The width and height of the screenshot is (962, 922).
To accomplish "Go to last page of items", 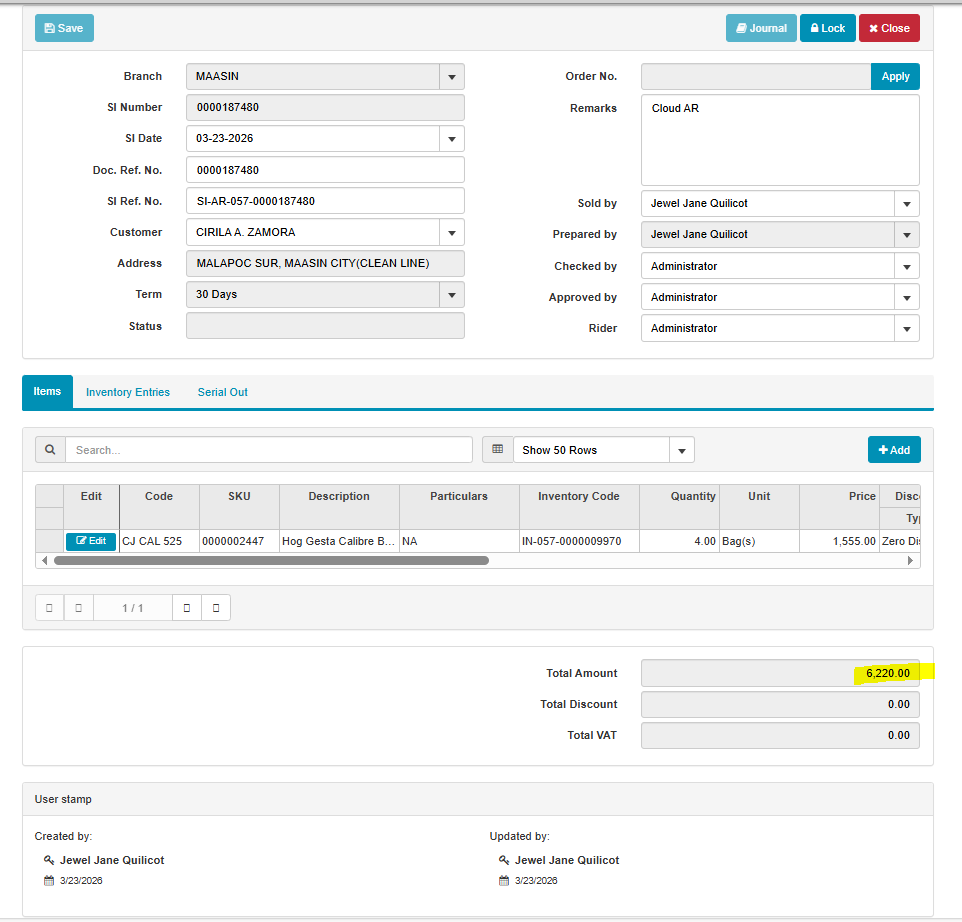I will 216,608.
